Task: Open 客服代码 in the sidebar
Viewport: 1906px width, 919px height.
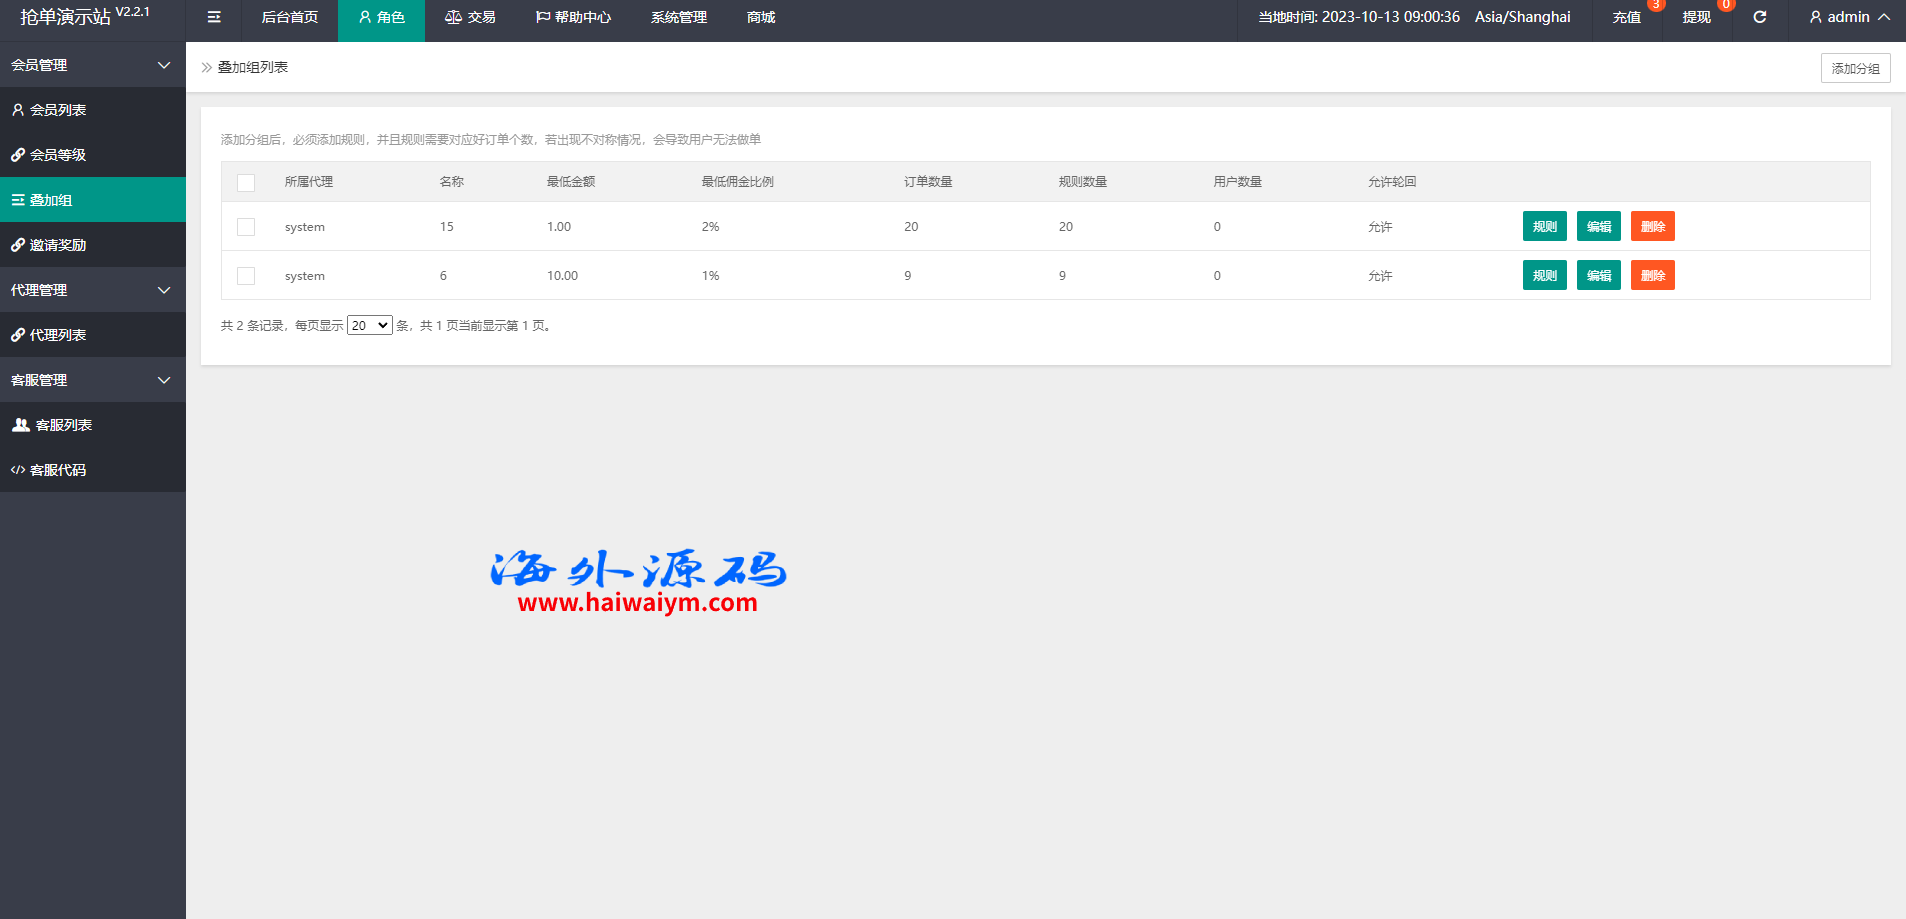Action: point(58,470)
